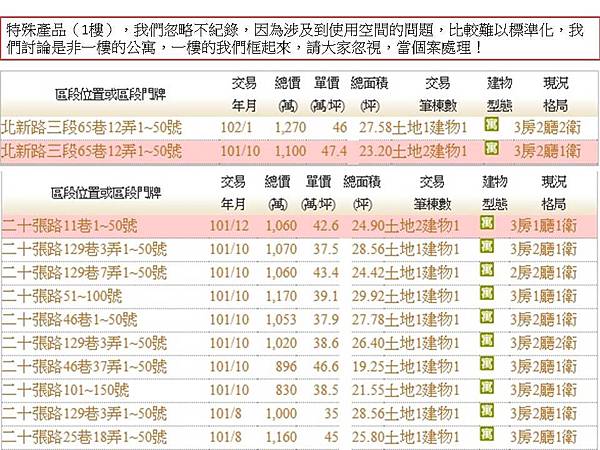Image resolution: width=600 pixels, height=450 pixels.
Task: Open 北新路三段65巷12弄 address dated 101/10
Action: (x=91, y=151)
